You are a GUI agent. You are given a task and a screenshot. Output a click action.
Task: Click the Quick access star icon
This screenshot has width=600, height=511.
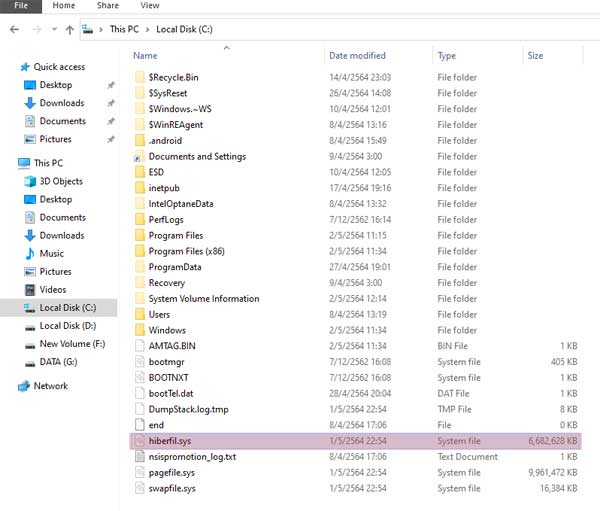click(x=25, y=67)
